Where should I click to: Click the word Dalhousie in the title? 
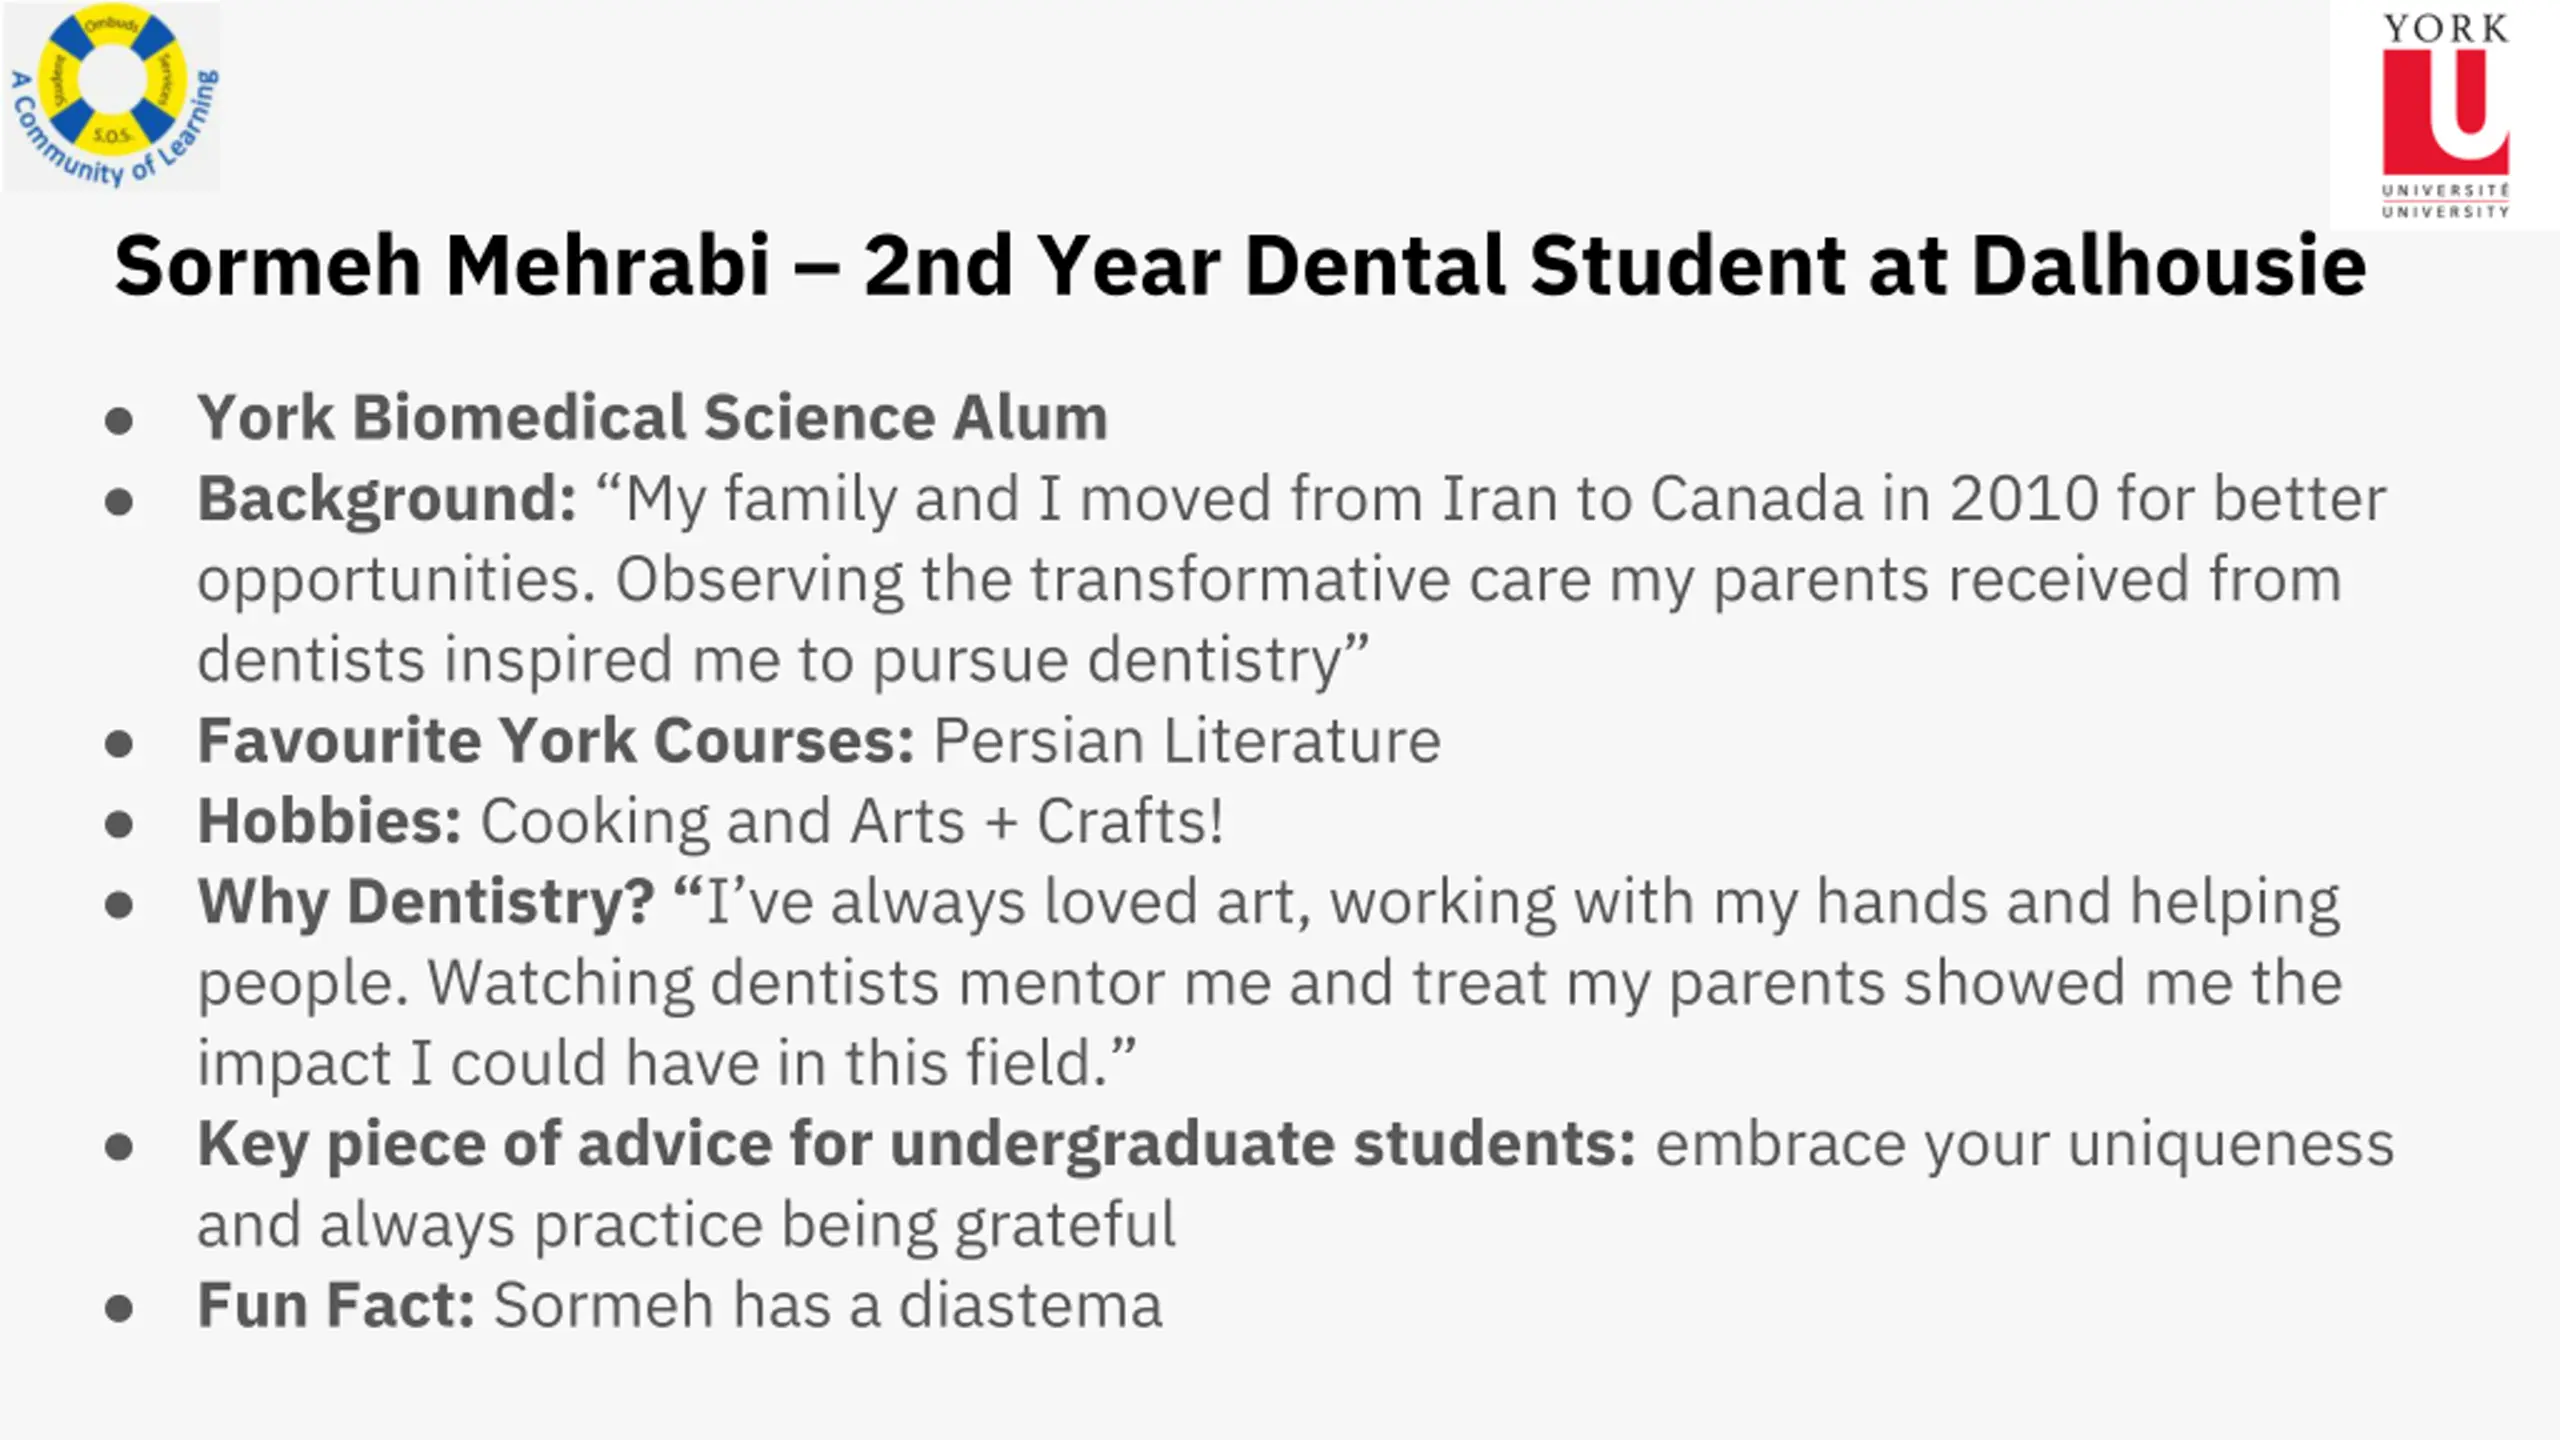[2168, 266]
